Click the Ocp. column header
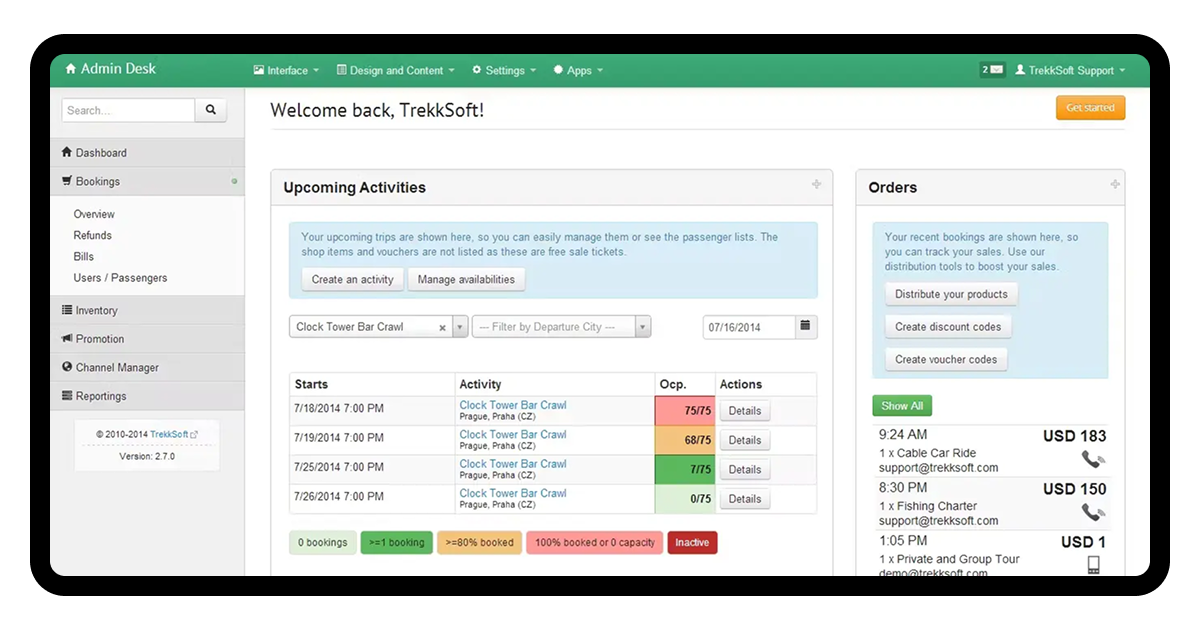Viewport: 1200px width, 630px height. 685,384
